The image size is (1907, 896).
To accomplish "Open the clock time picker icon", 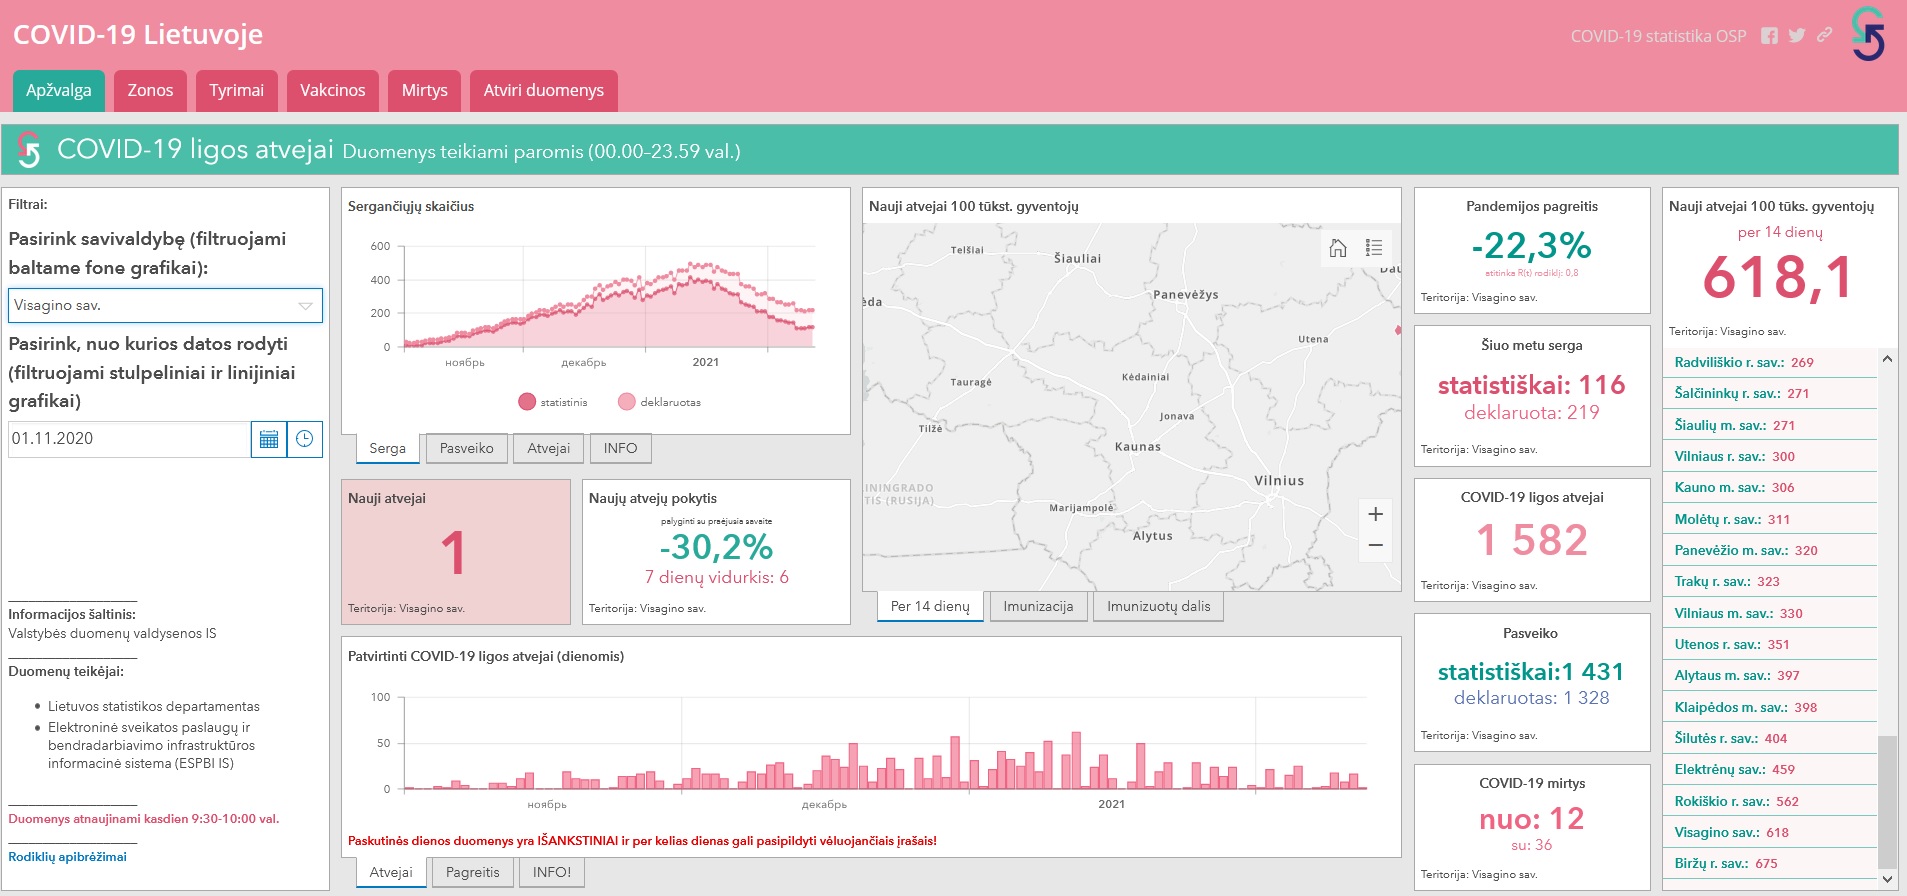I will 305,439.
